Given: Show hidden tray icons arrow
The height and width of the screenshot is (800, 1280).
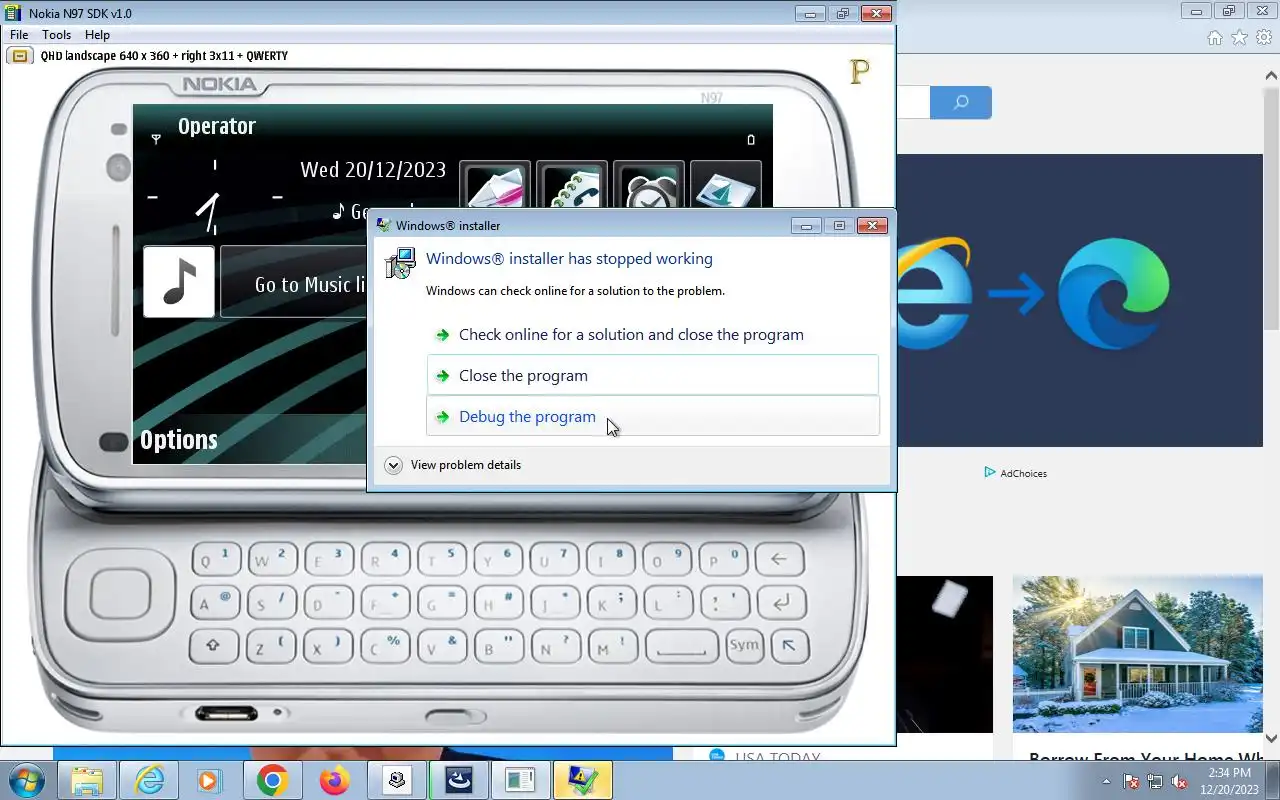Looking at the screenshot, I should coord(1106,781).
